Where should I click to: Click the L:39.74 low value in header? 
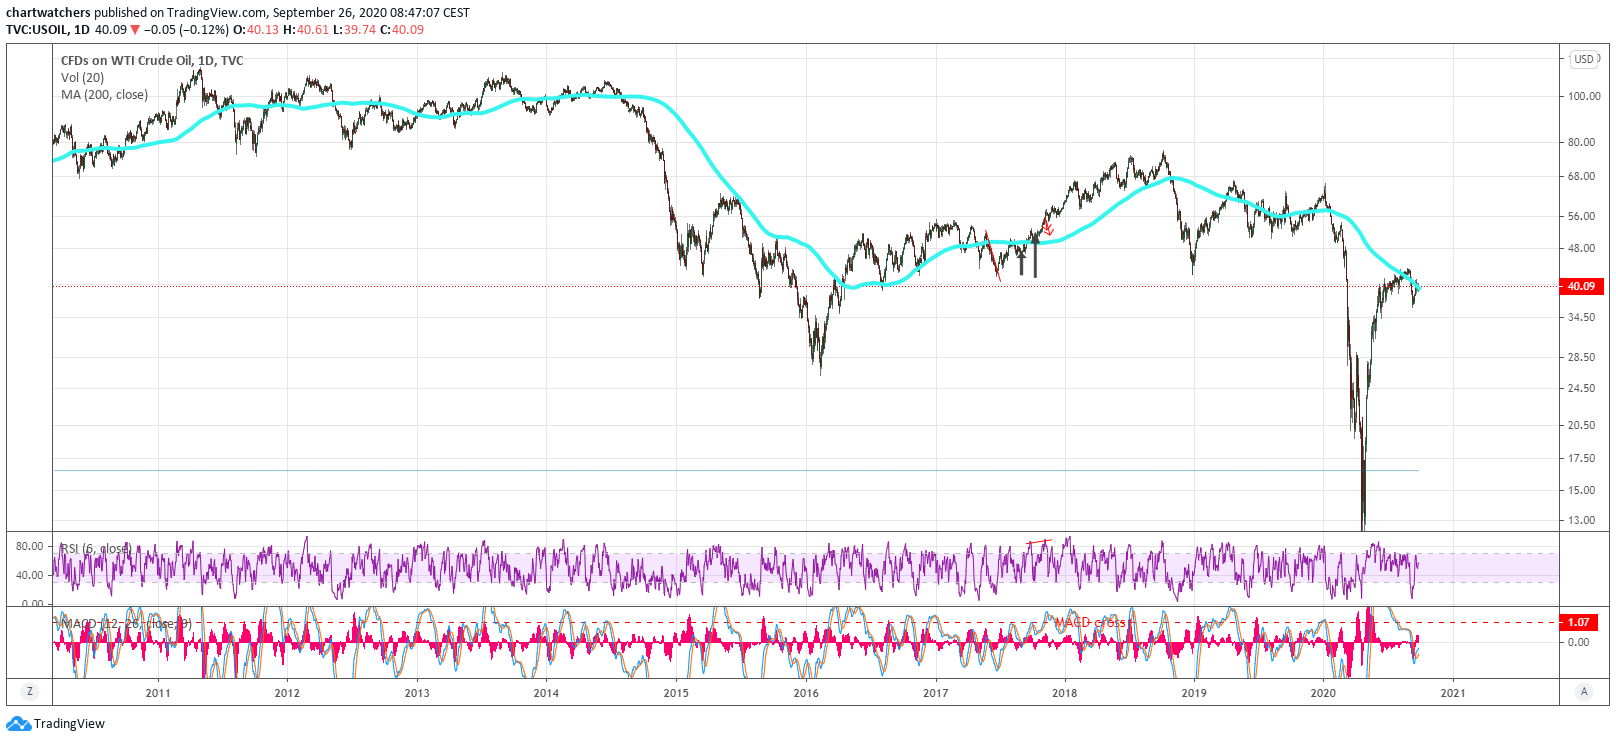tap(354, 30)
